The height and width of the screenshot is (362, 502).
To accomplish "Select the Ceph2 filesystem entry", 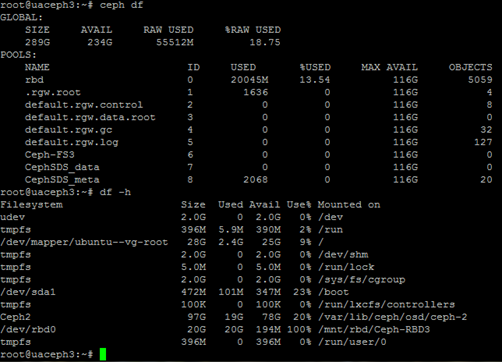I will (16, 317).
